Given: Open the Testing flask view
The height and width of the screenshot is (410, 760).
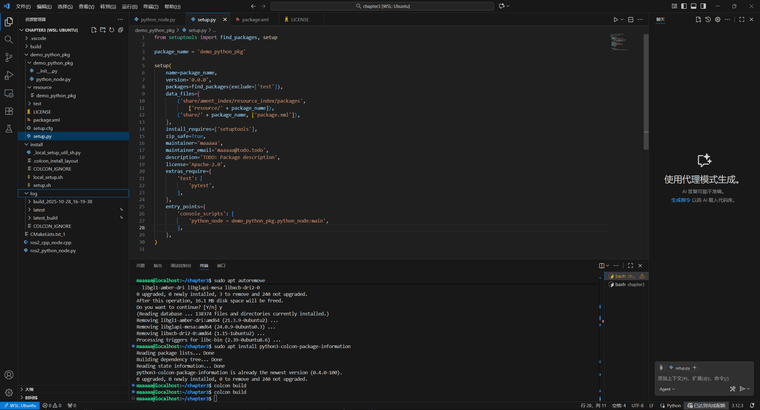Looking at the screenshot, I should click(x=9, y=129).
